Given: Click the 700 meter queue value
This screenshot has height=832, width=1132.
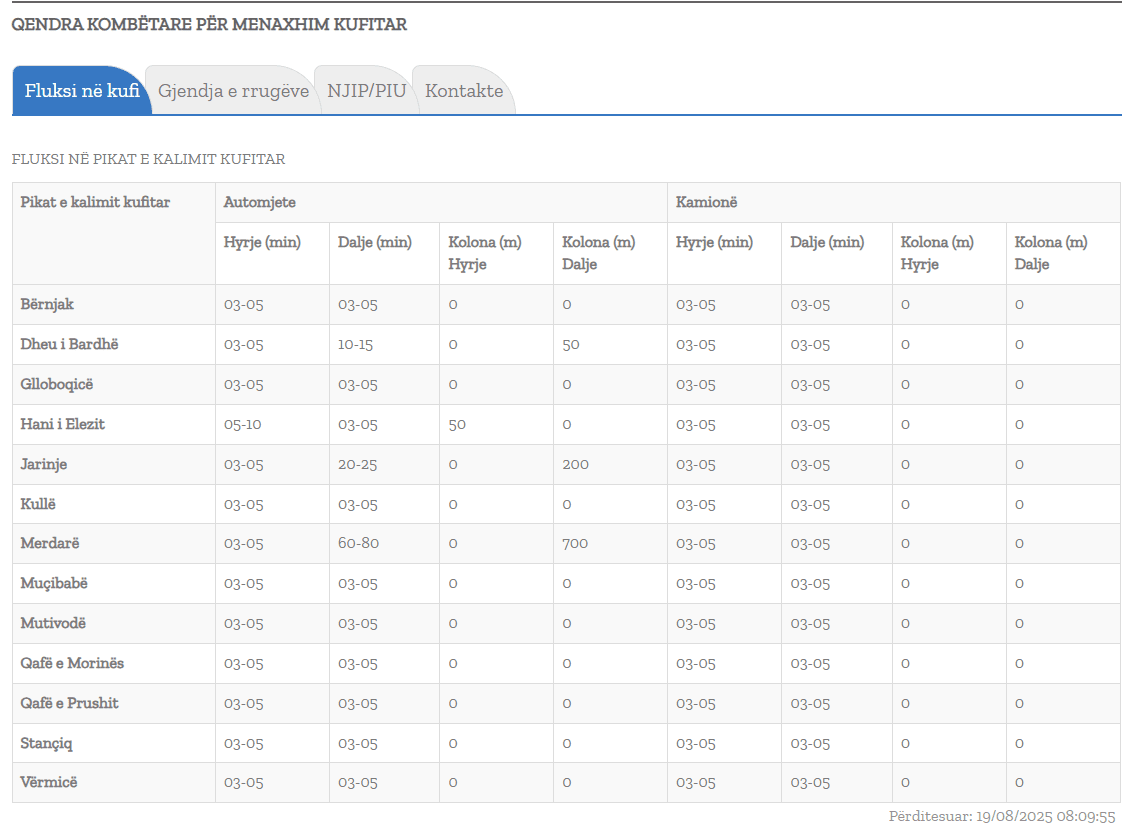Looking at the screenshot, I should pyautogui.click(x=575, y=544).
